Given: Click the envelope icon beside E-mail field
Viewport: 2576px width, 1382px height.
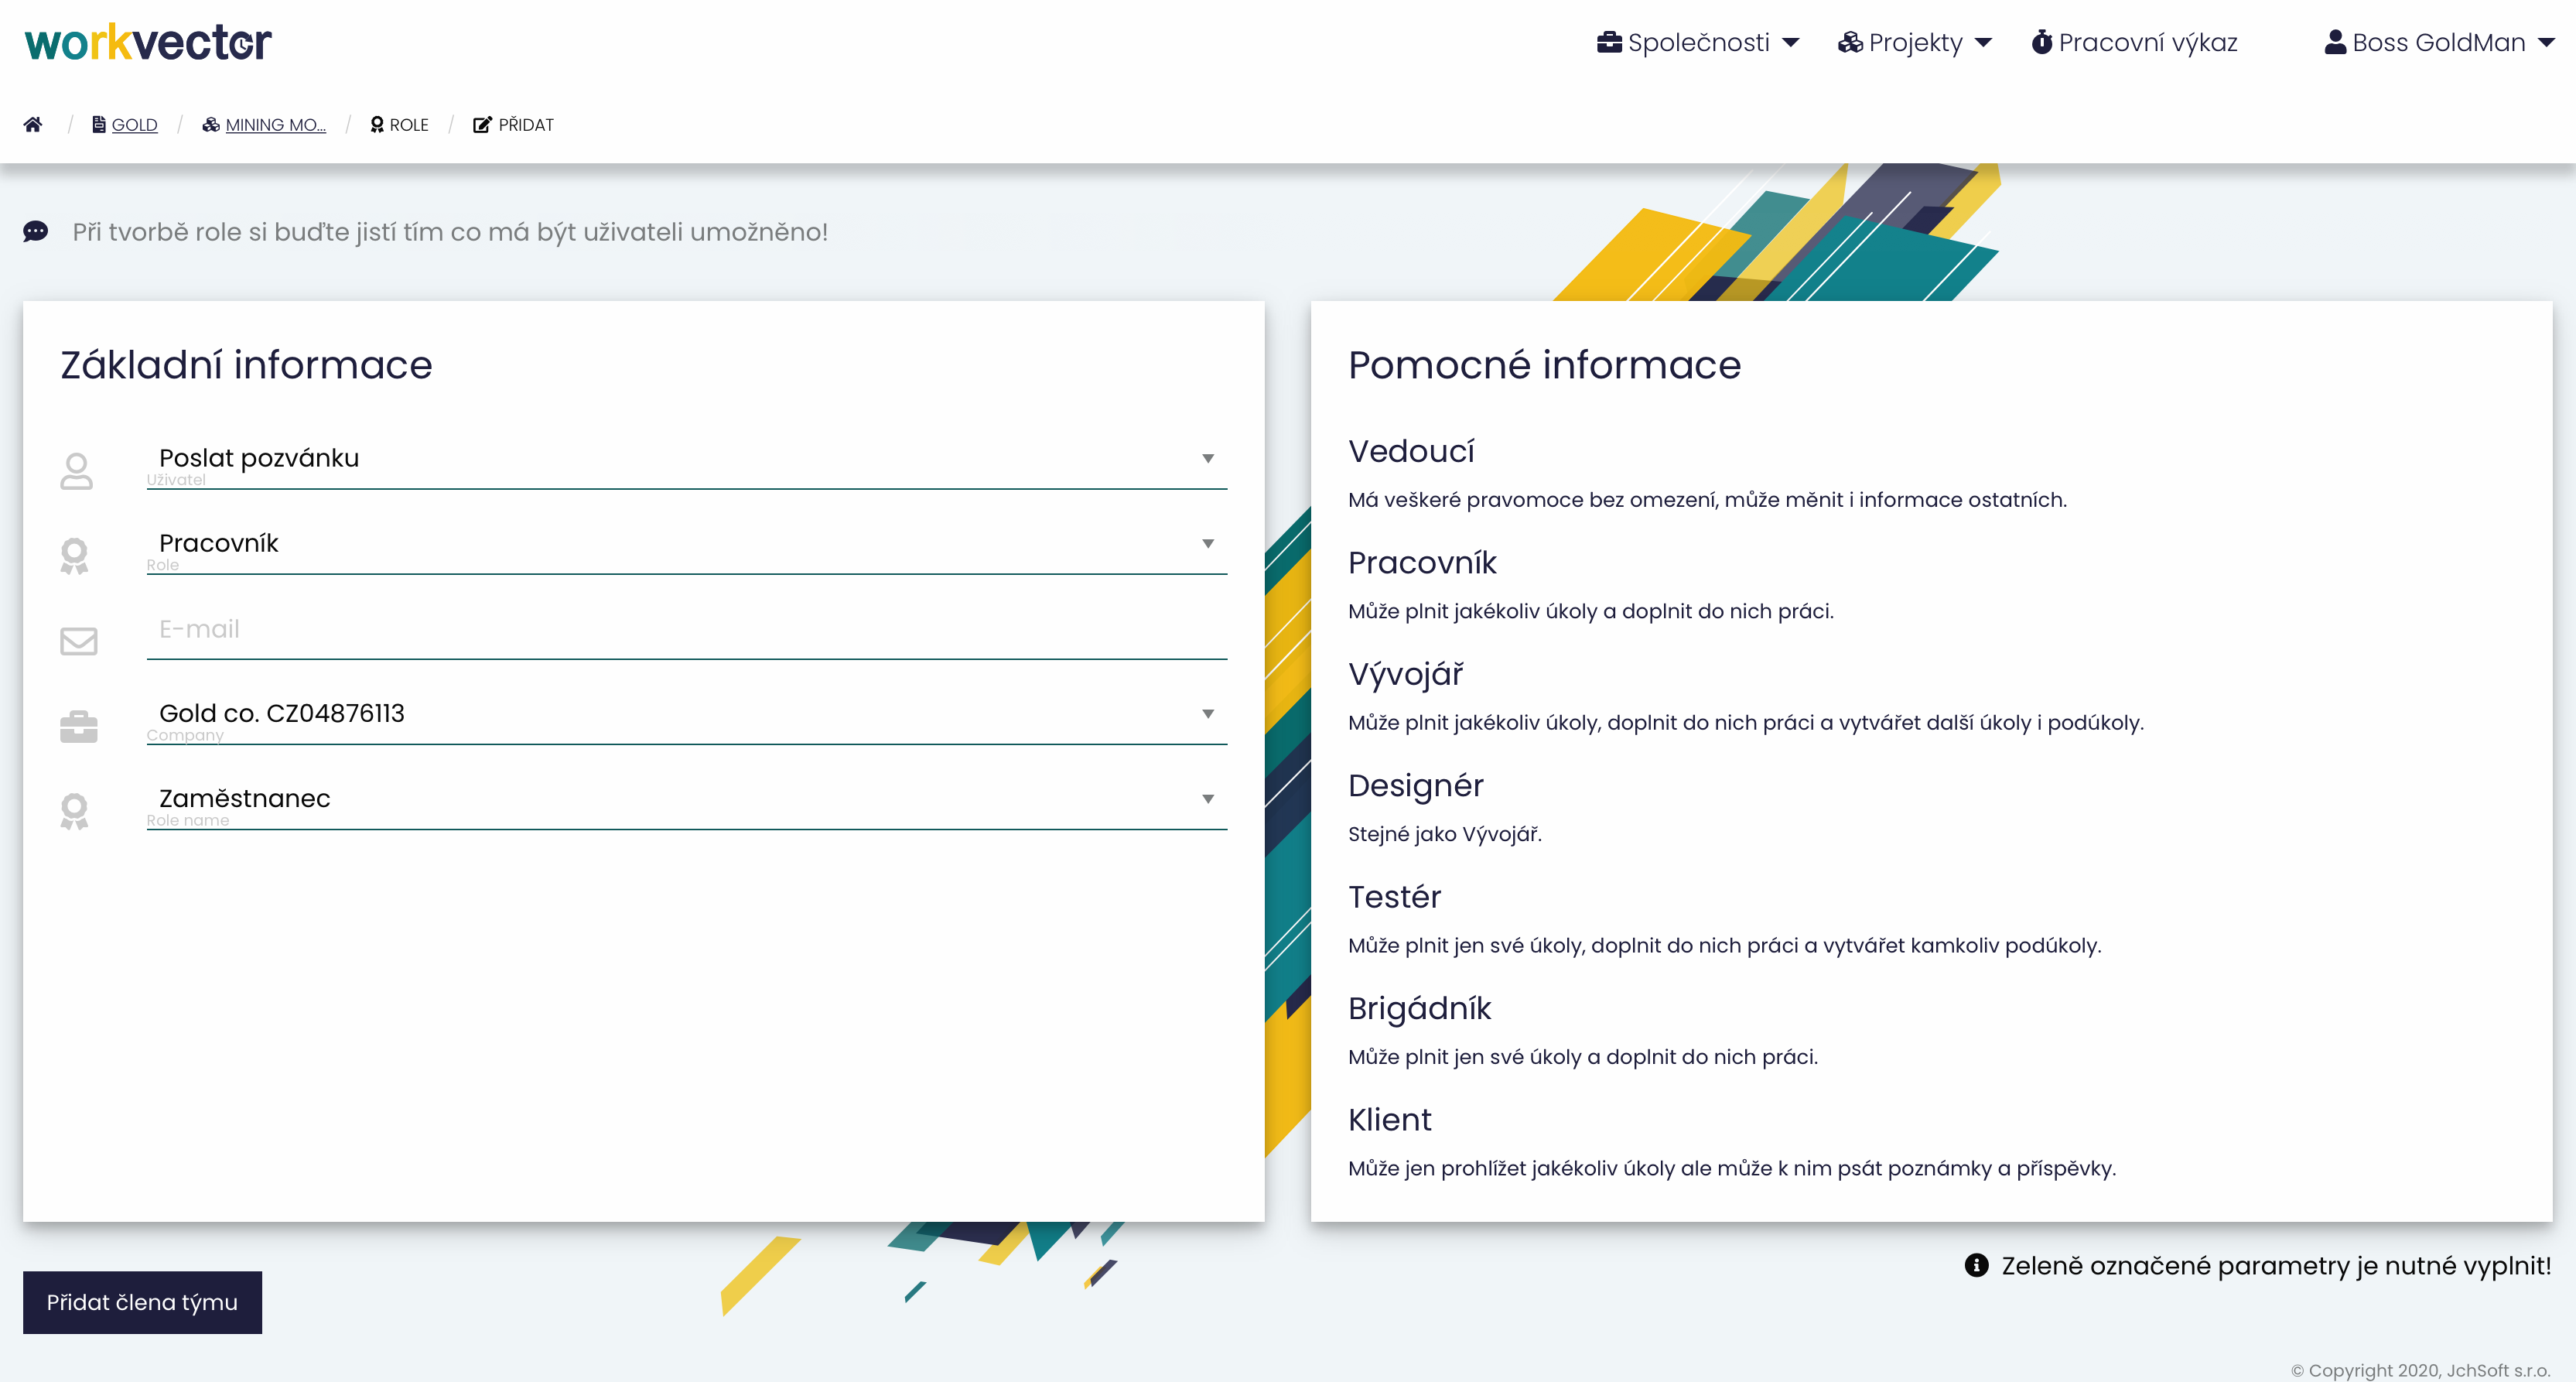Looking at the screenshot, I should [x=78, y=640].
